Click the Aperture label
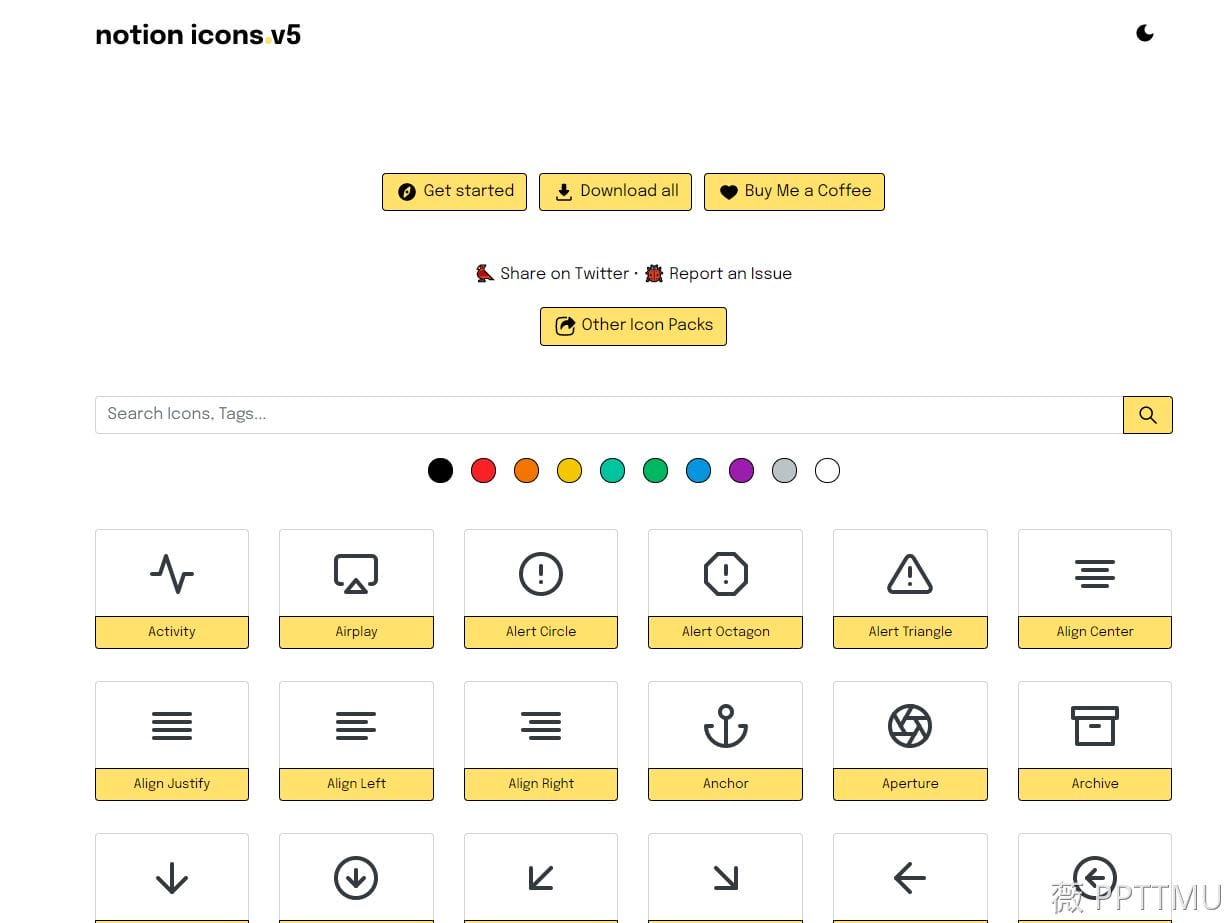 pyautogui.click(x=910, y=784)
